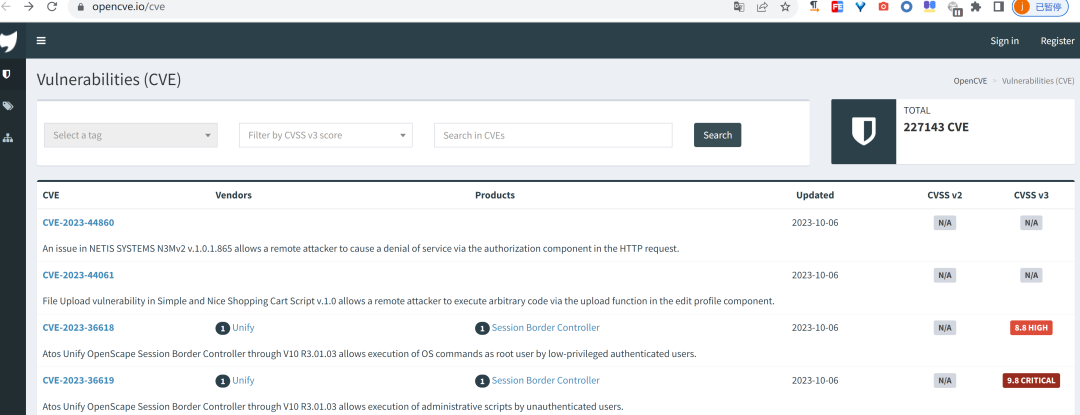Click the CVSS v3 column header
Image resolution: width=1080 pixels, height=415 pixels.
pyautogui.click(x=1031, y=195)
